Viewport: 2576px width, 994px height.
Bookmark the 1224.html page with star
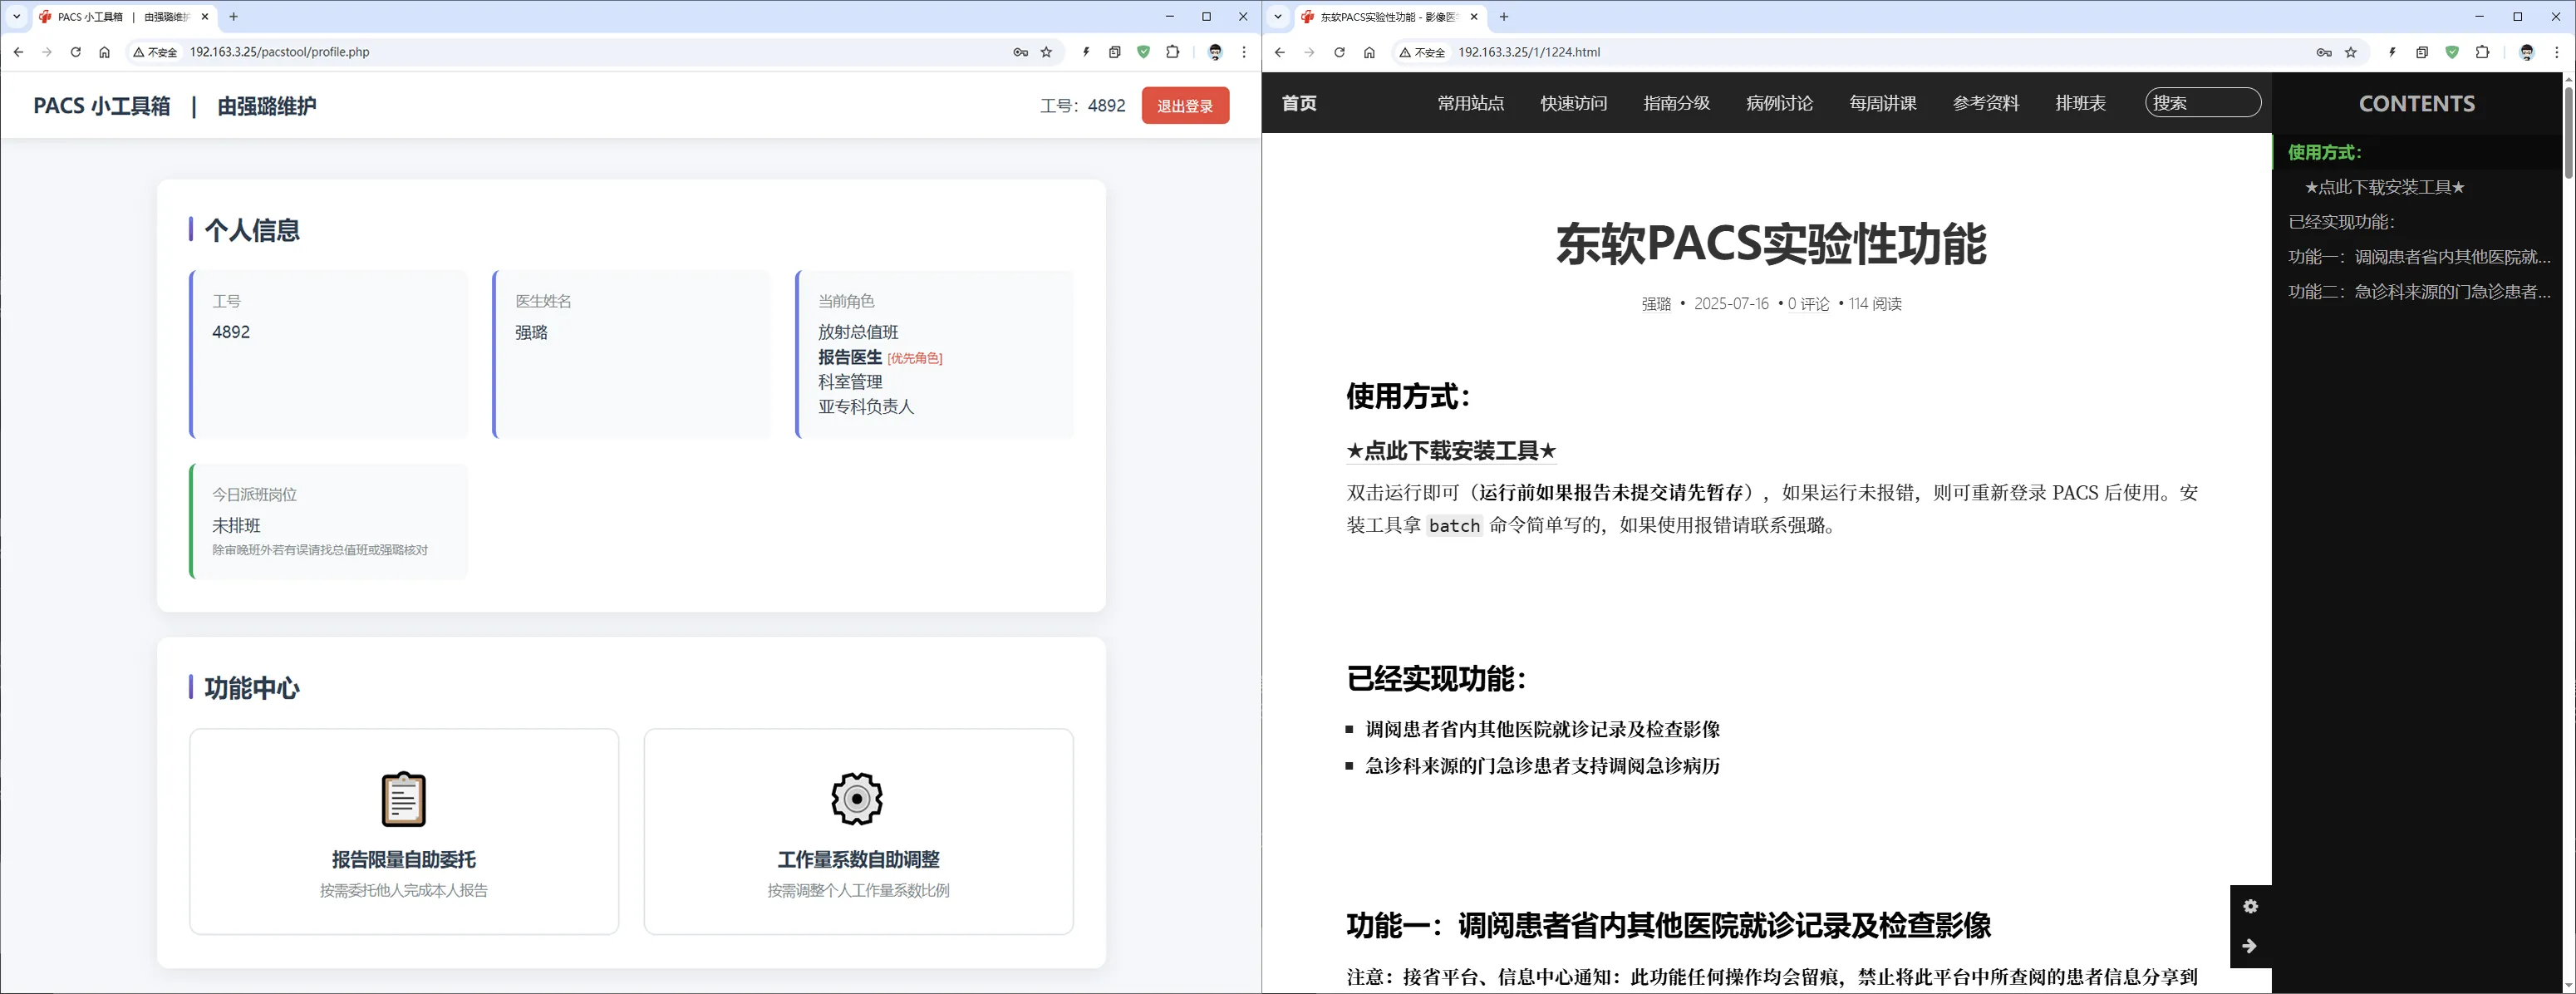coord(2351,52)
